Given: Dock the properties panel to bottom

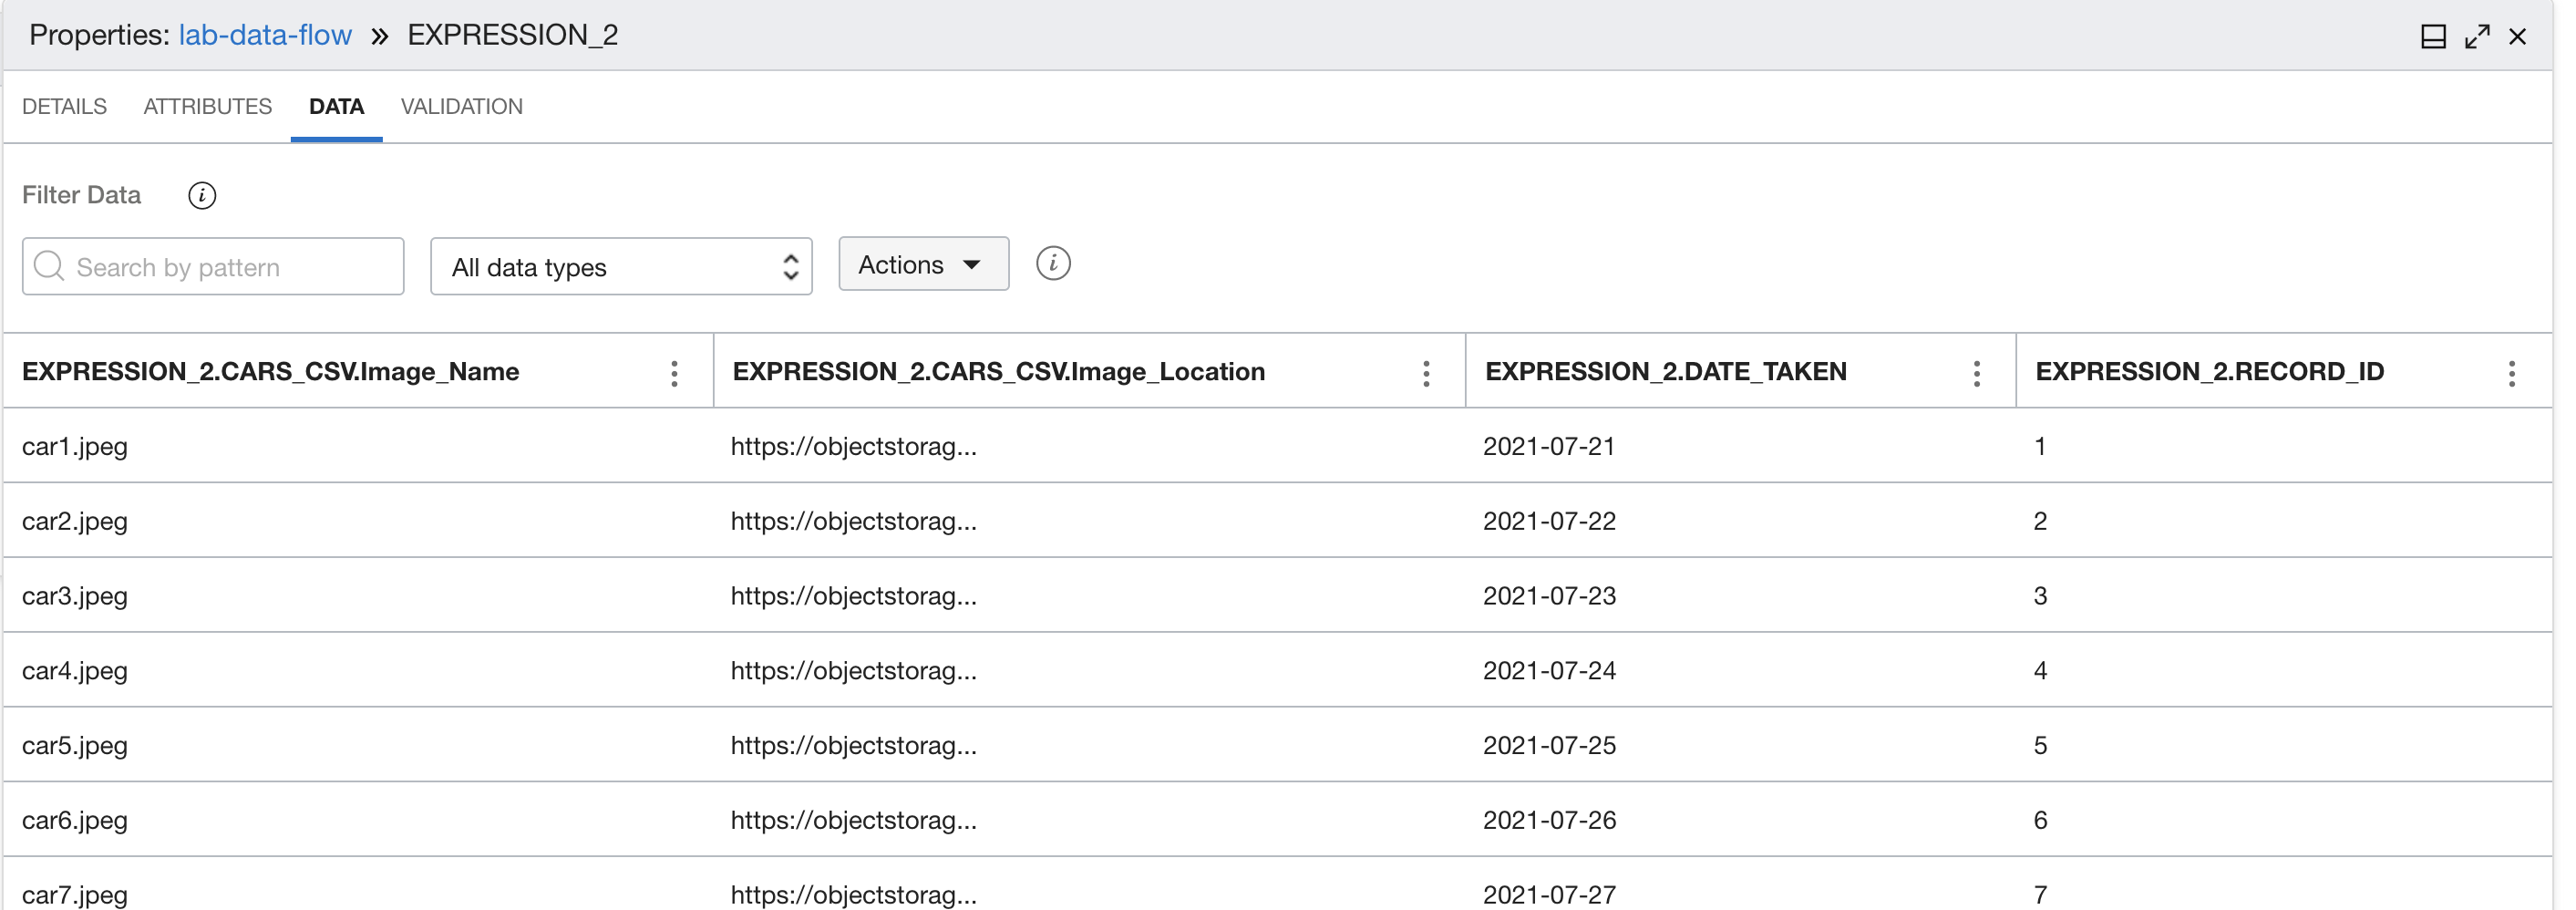Looking at the screenshot, I should point(2432,37).
